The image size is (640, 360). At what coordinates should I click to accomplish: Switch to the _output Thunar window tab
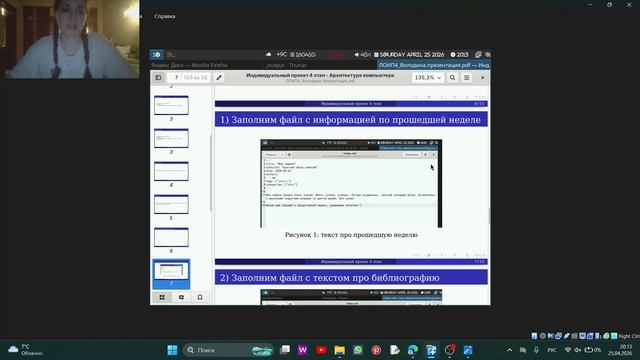click(286, 65)
